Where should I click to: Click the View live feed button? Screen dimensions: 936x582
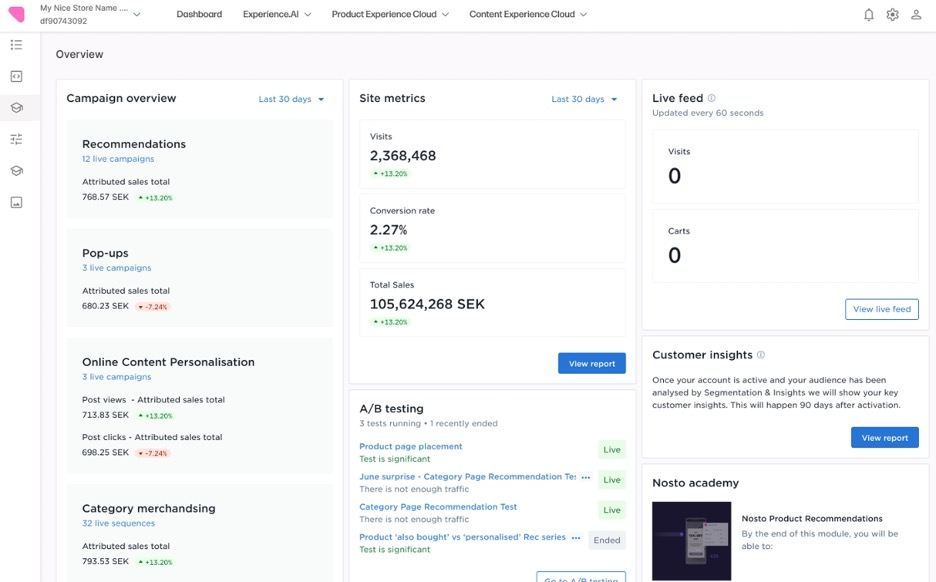pyautogui.click(x=881, y=309)
